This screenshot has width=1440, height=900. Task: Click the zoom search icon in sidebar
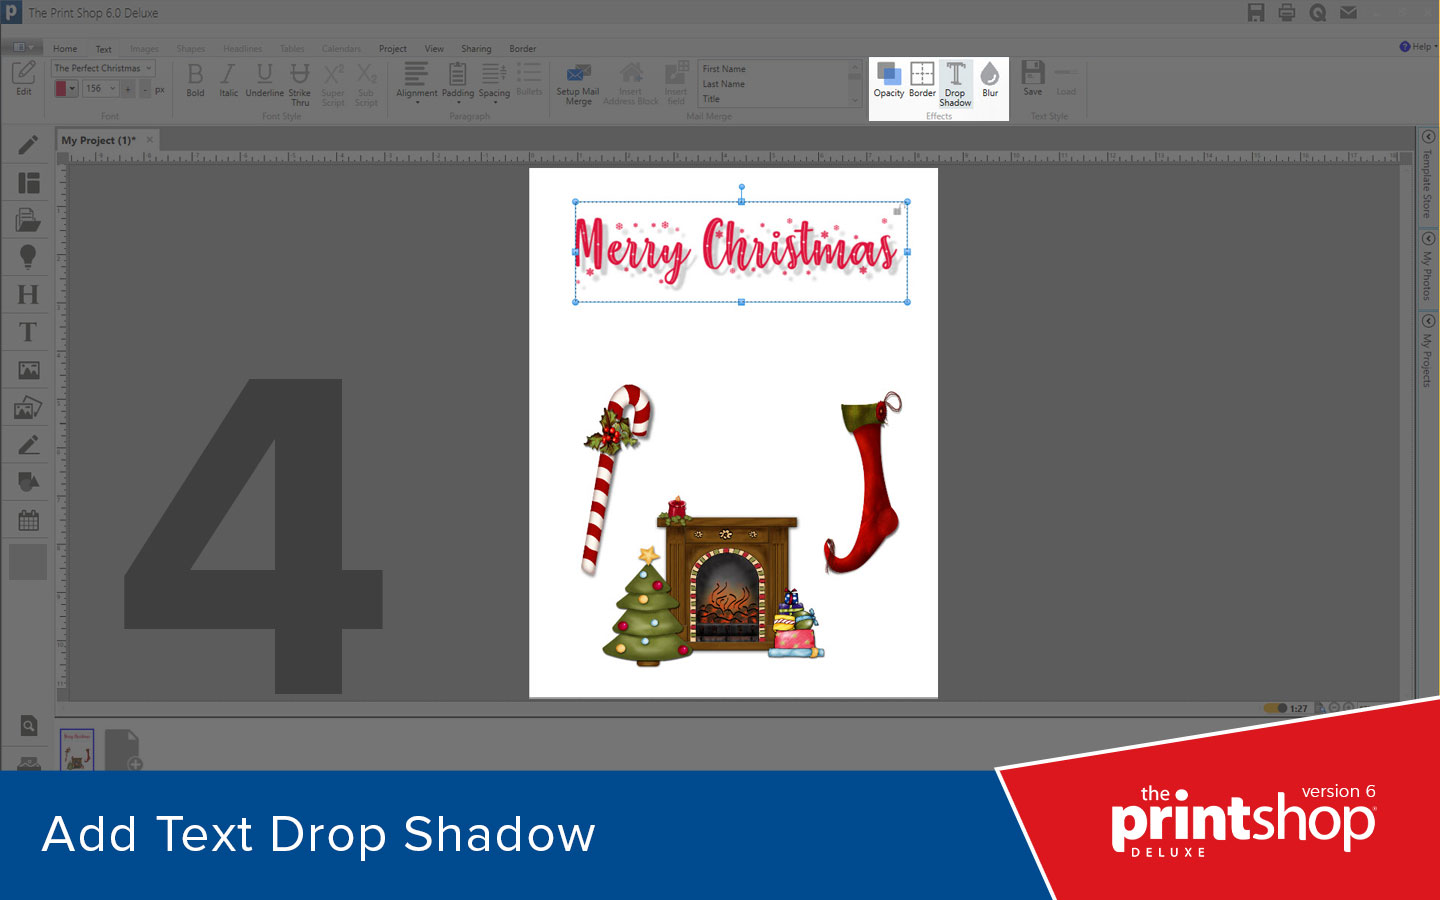point(29,726)
